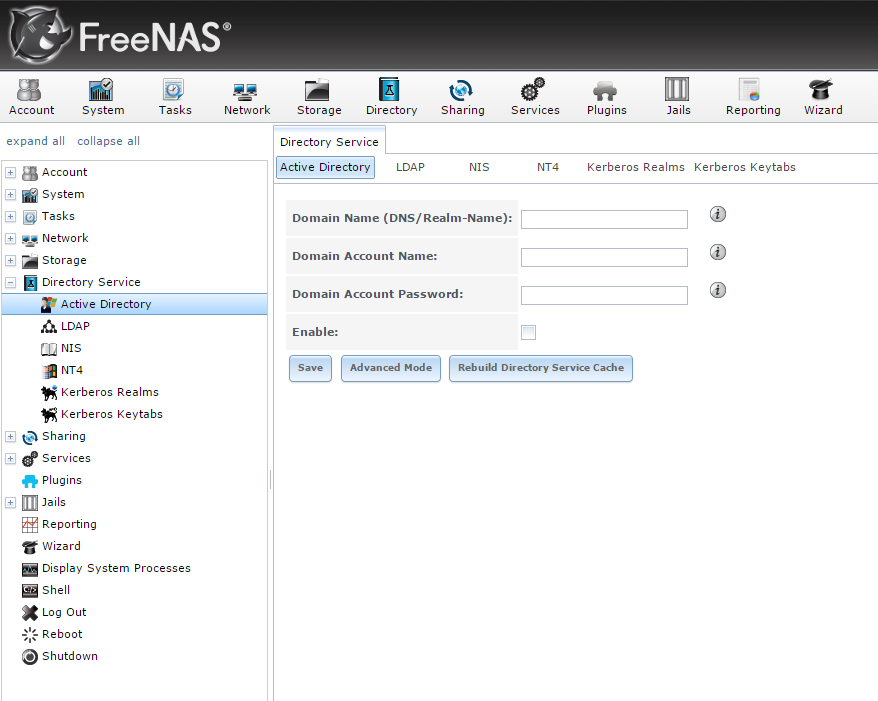878x701 pixels.
Task: Tick the Enable checkbox
Action: (528, 332)
